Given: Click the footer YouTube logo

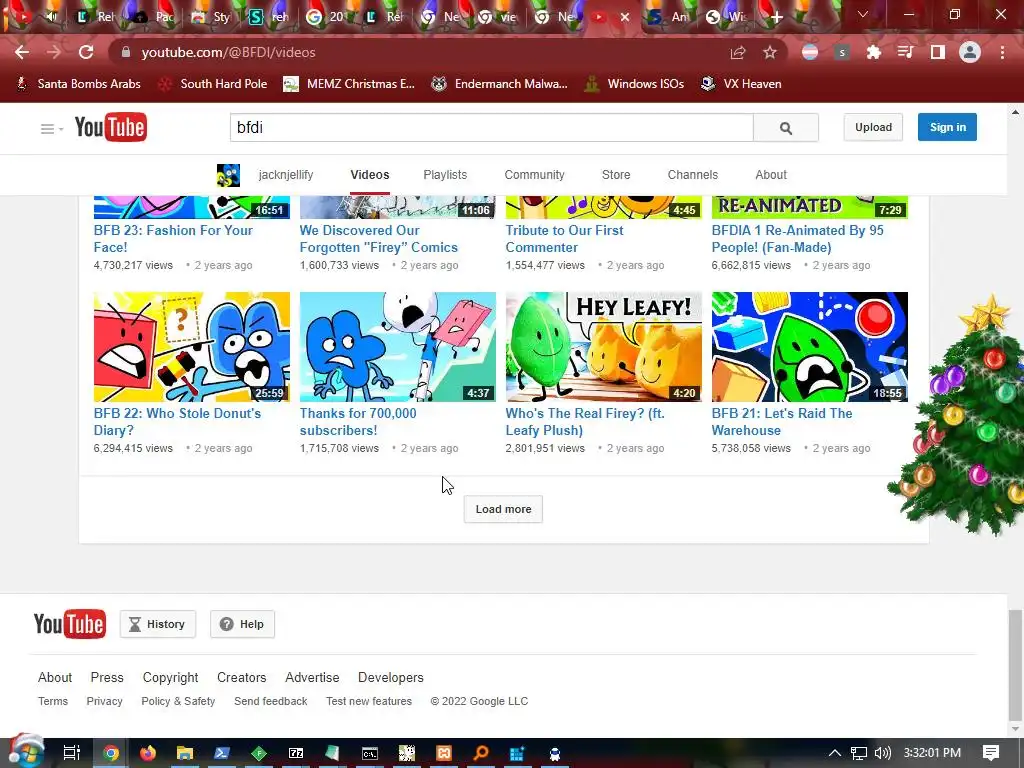Looking at the screenshot, I should point(69,624).
